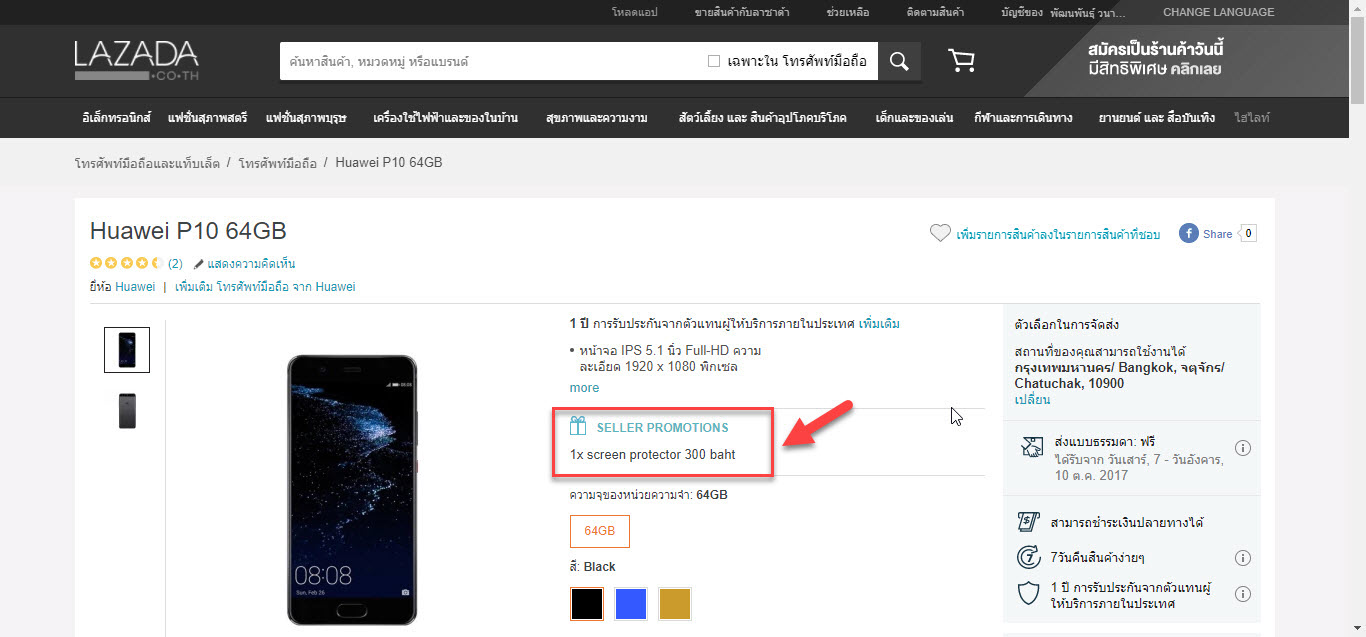Click ช่วยเหลือ help link
1366x637 pixels.
(x=848, y=13)
